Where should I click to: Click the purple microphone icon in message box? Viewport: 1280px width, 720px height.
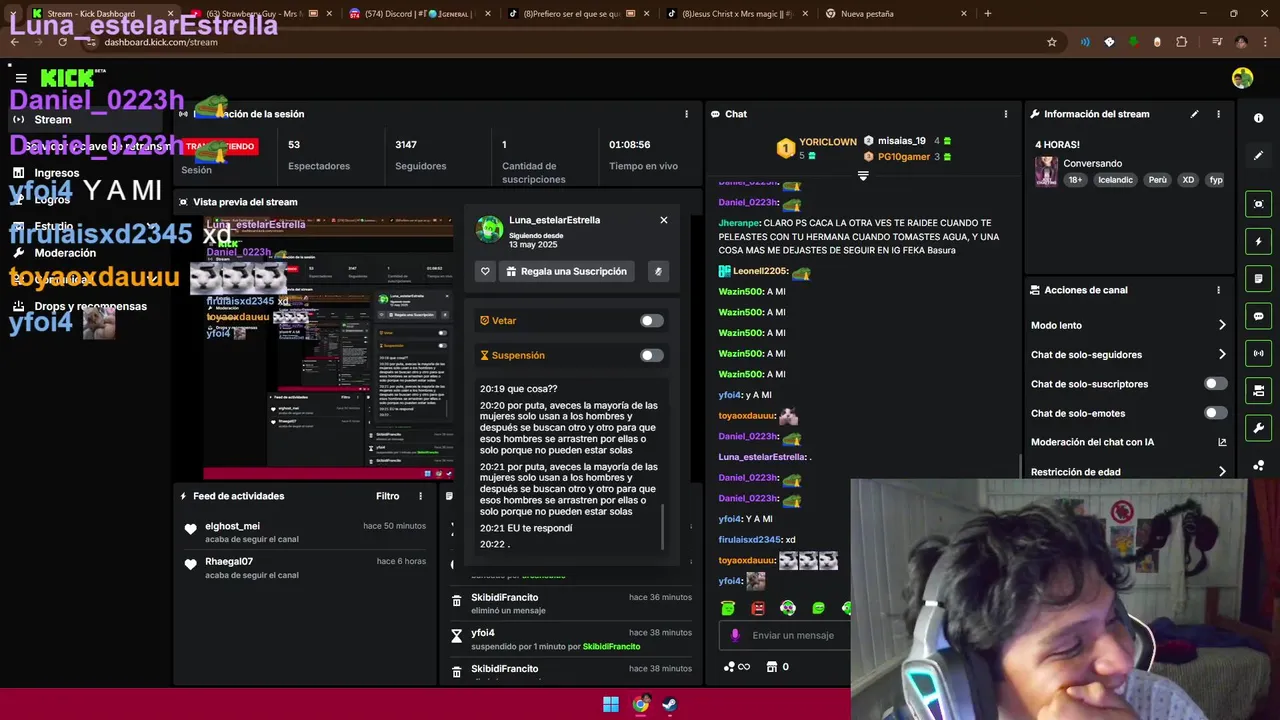735,635
